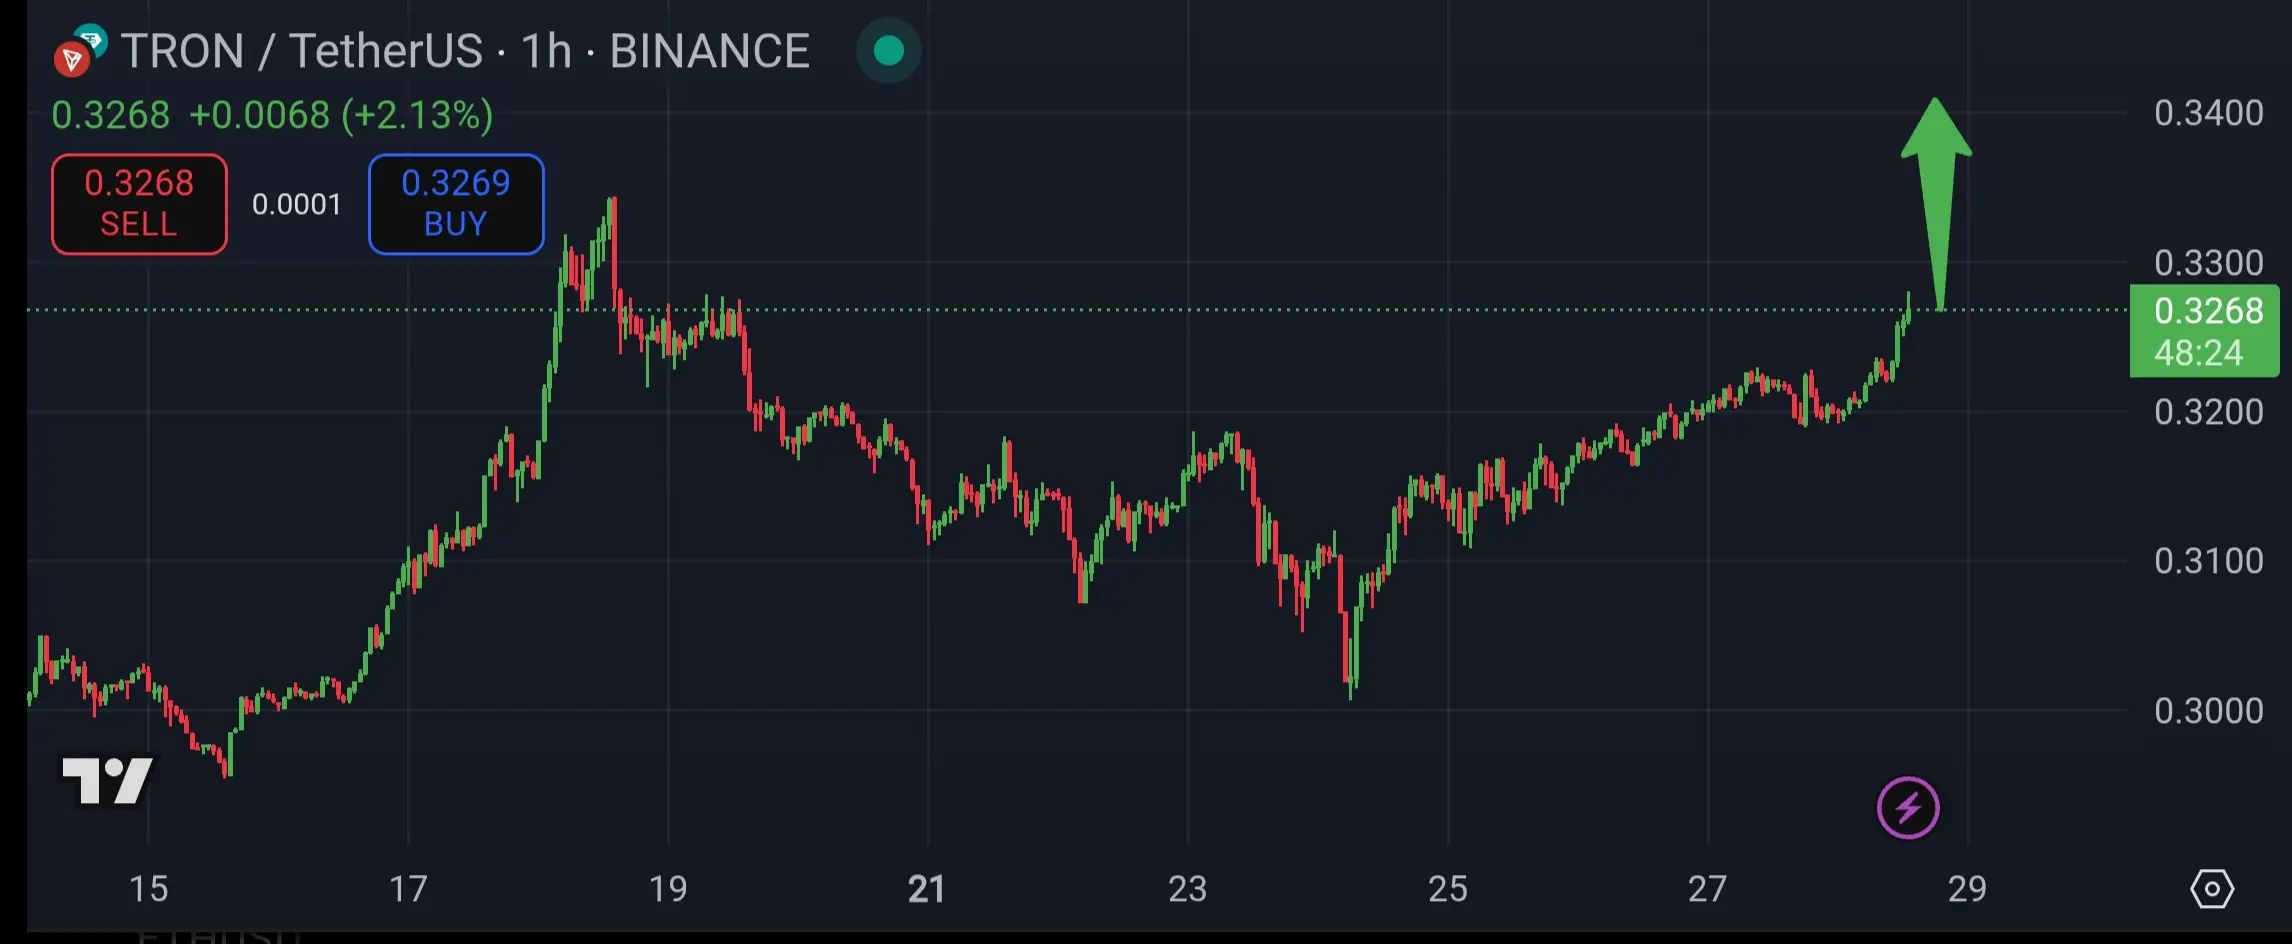
Task: Click the green market status dot
Action: pos(888,50)
